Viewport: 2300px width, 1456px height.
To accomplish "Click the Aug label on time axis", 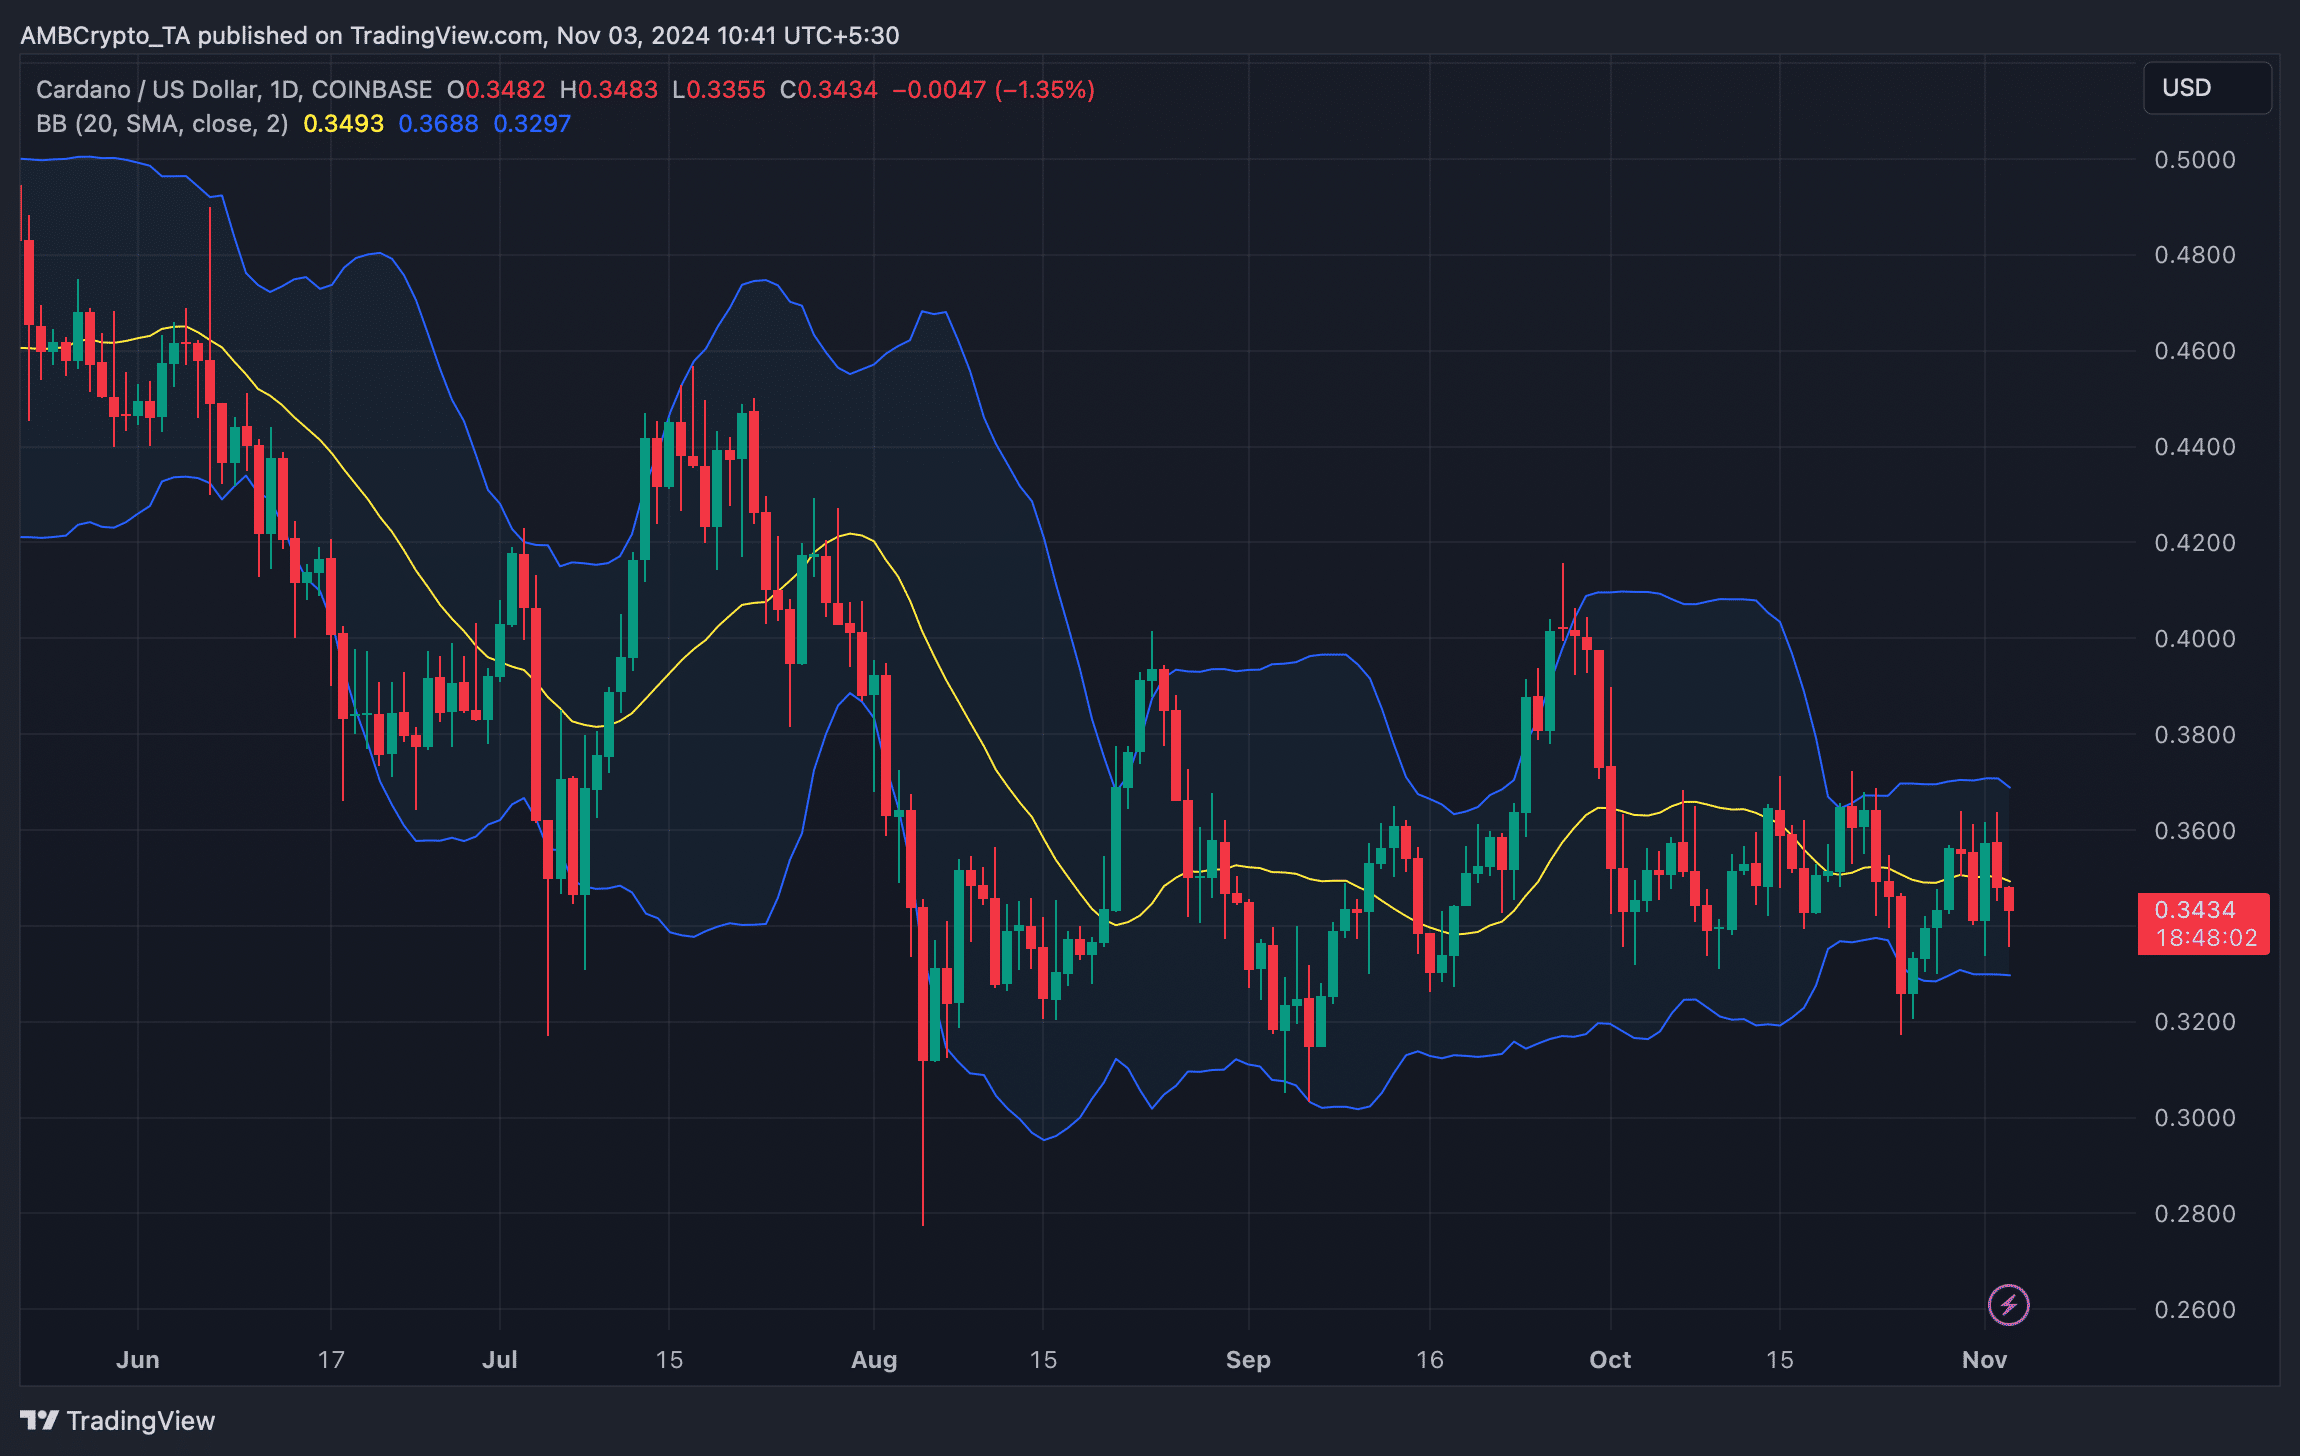I will 874,1360.
